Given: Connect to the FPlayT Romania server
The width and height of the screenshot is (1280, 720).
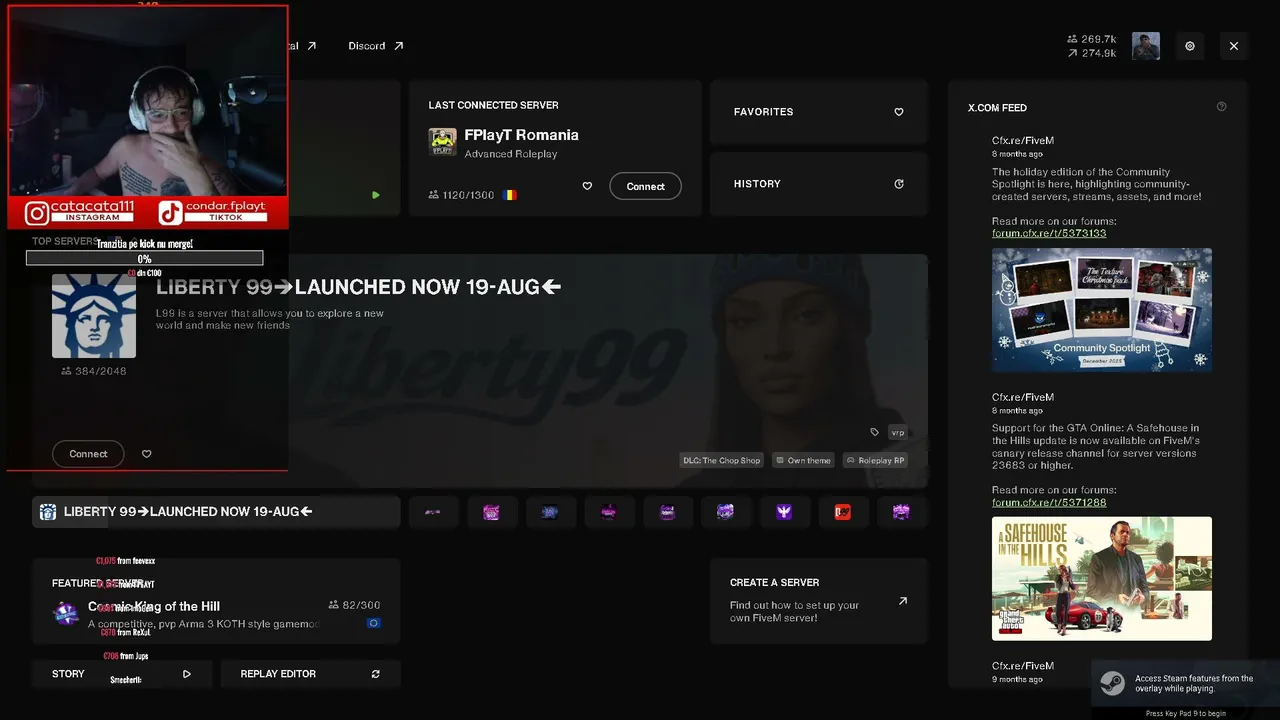Looking at the screenshot, I should 645,186.
